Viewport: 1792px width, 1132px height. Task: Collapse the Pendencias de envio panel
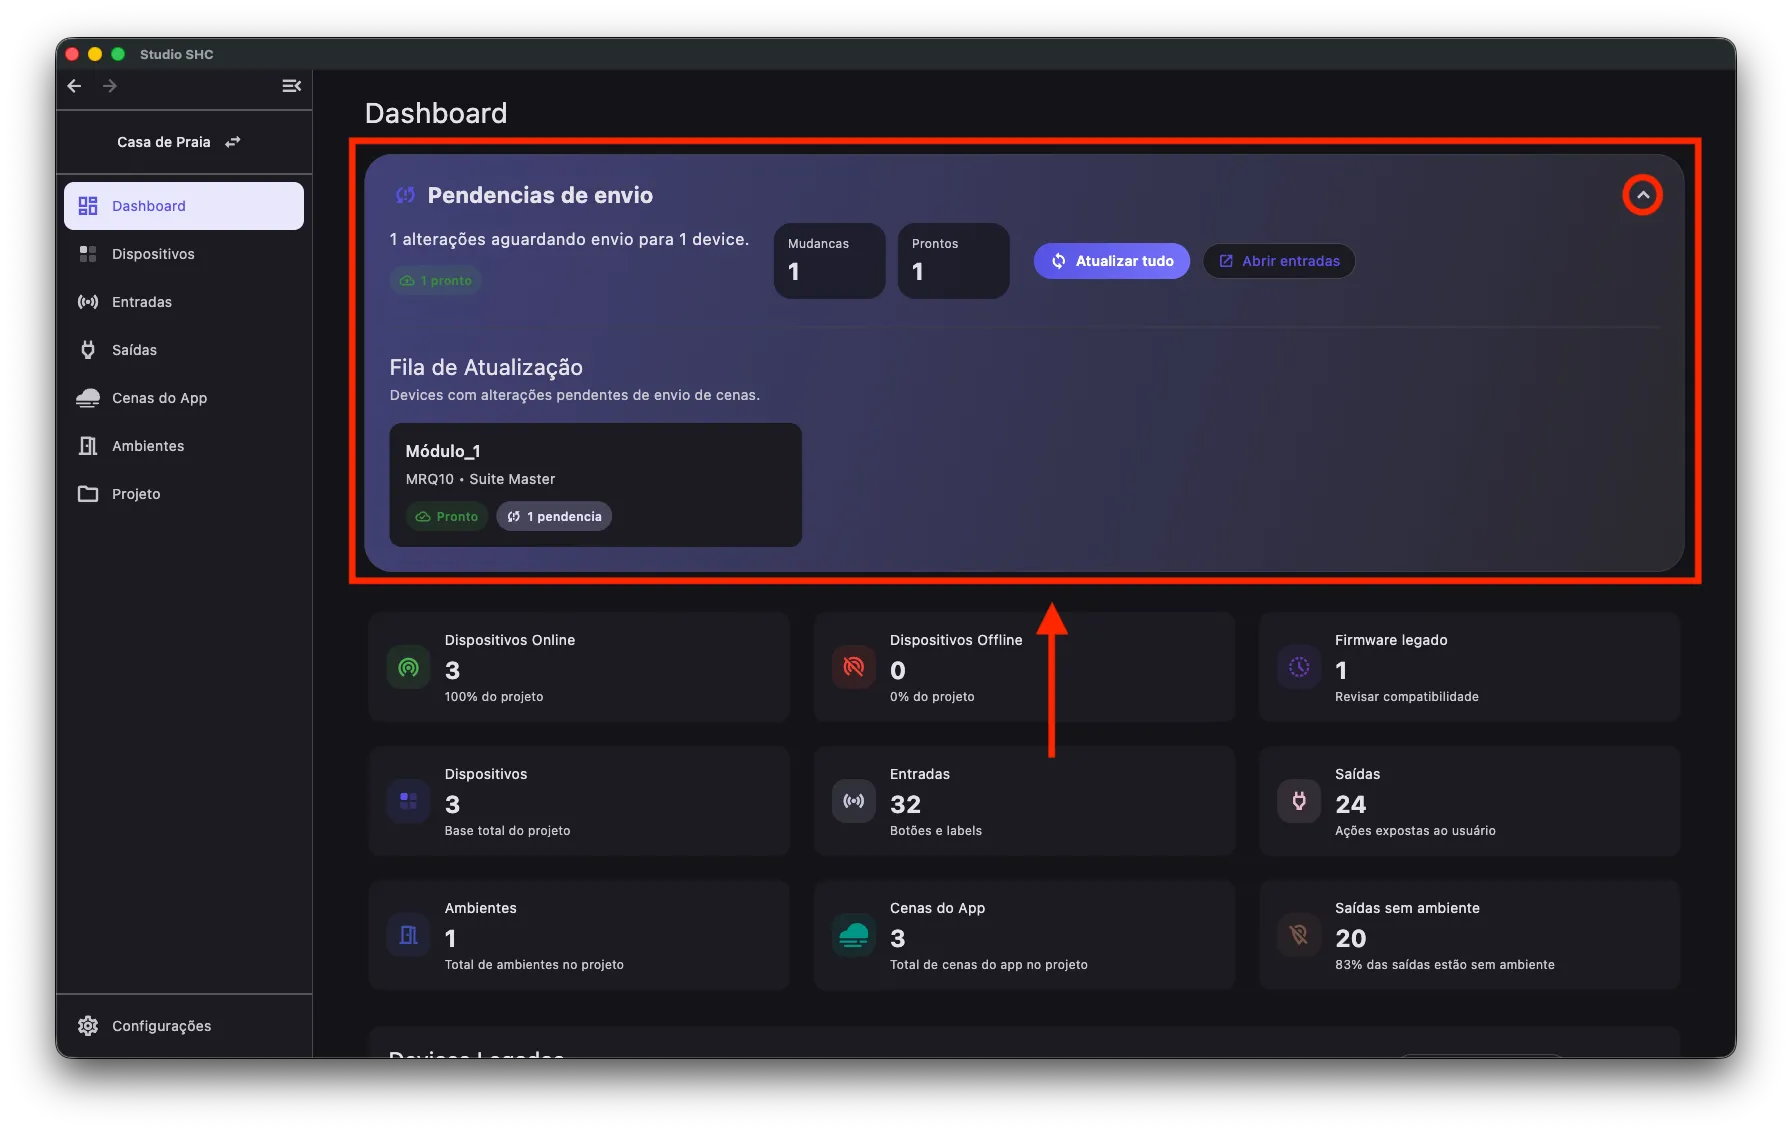(x=1642, y=195)
